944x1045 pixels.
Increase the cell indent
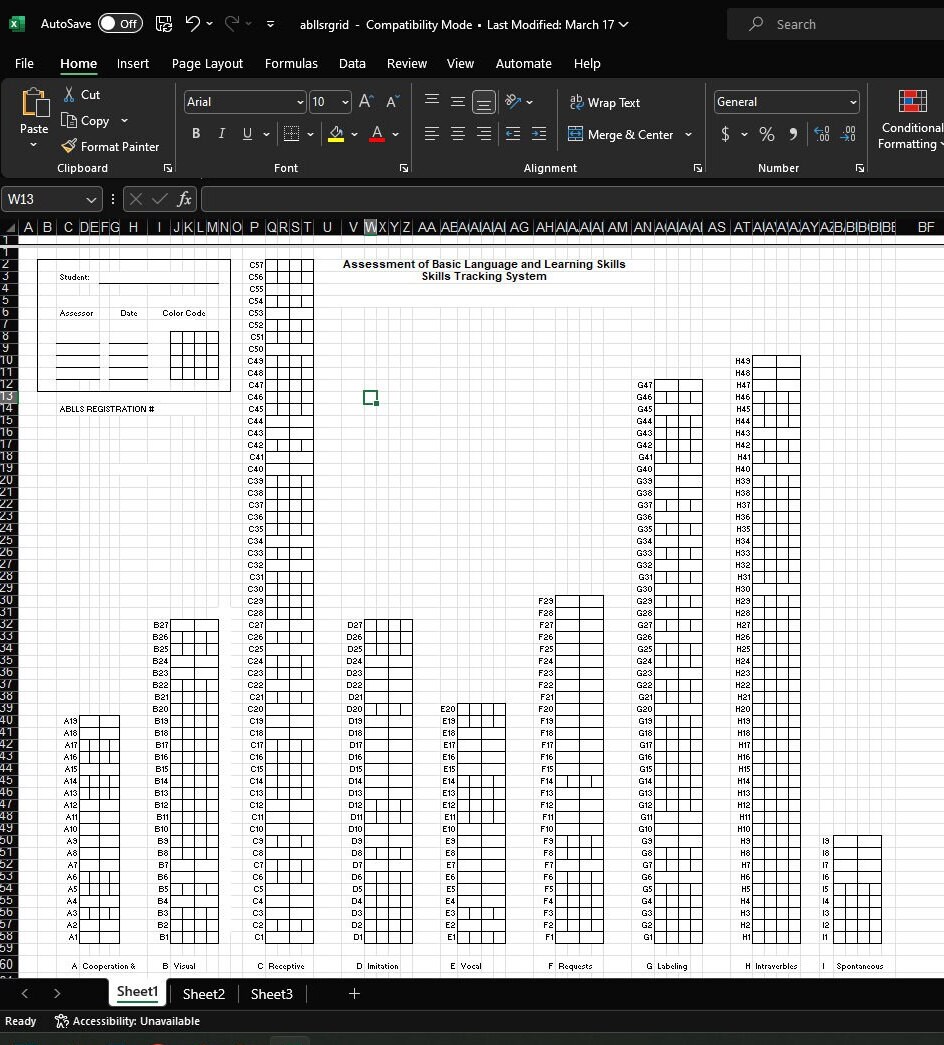click(539, 133)
